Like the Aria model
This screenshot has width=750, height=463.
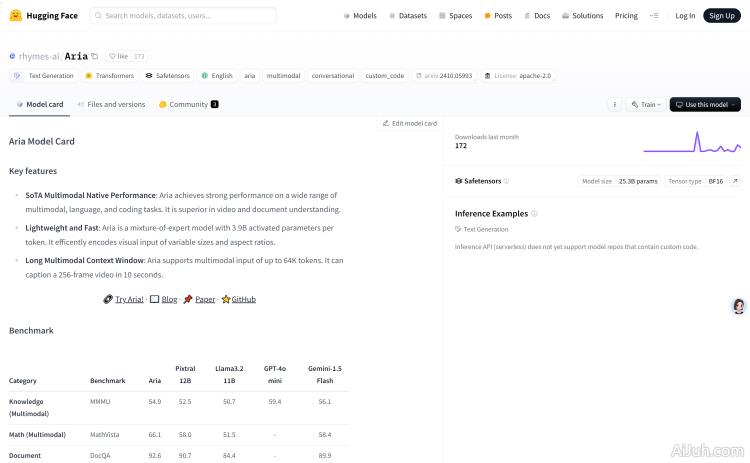pyautogui.click(x=118, y=56)
